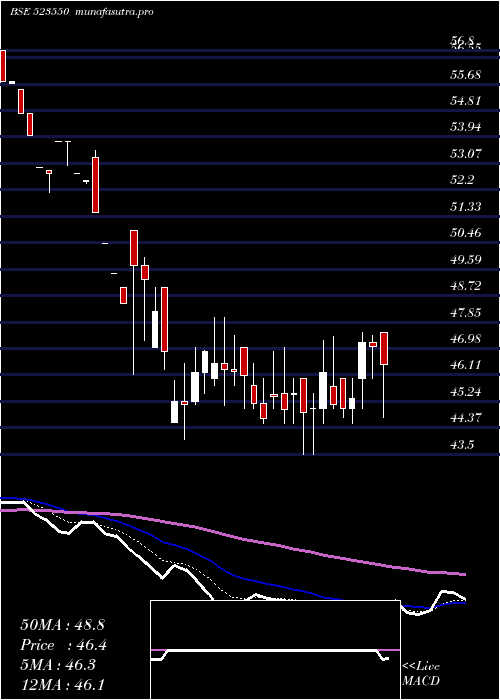The width and height of the screenshot is (500, 700).
Task: Choose the 46.98 axis label
Action: coord(466,339)
